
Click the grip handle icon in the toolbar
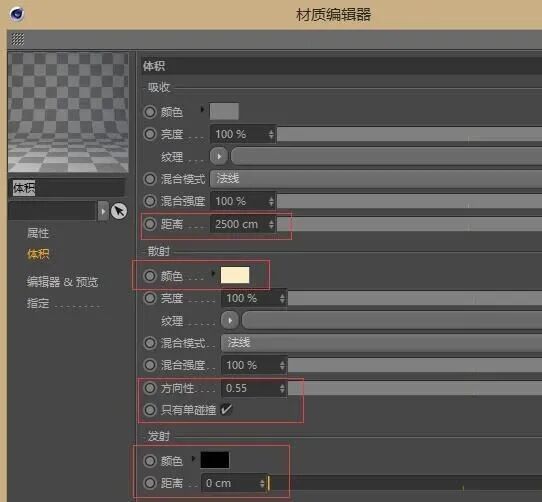click(18, 39)
